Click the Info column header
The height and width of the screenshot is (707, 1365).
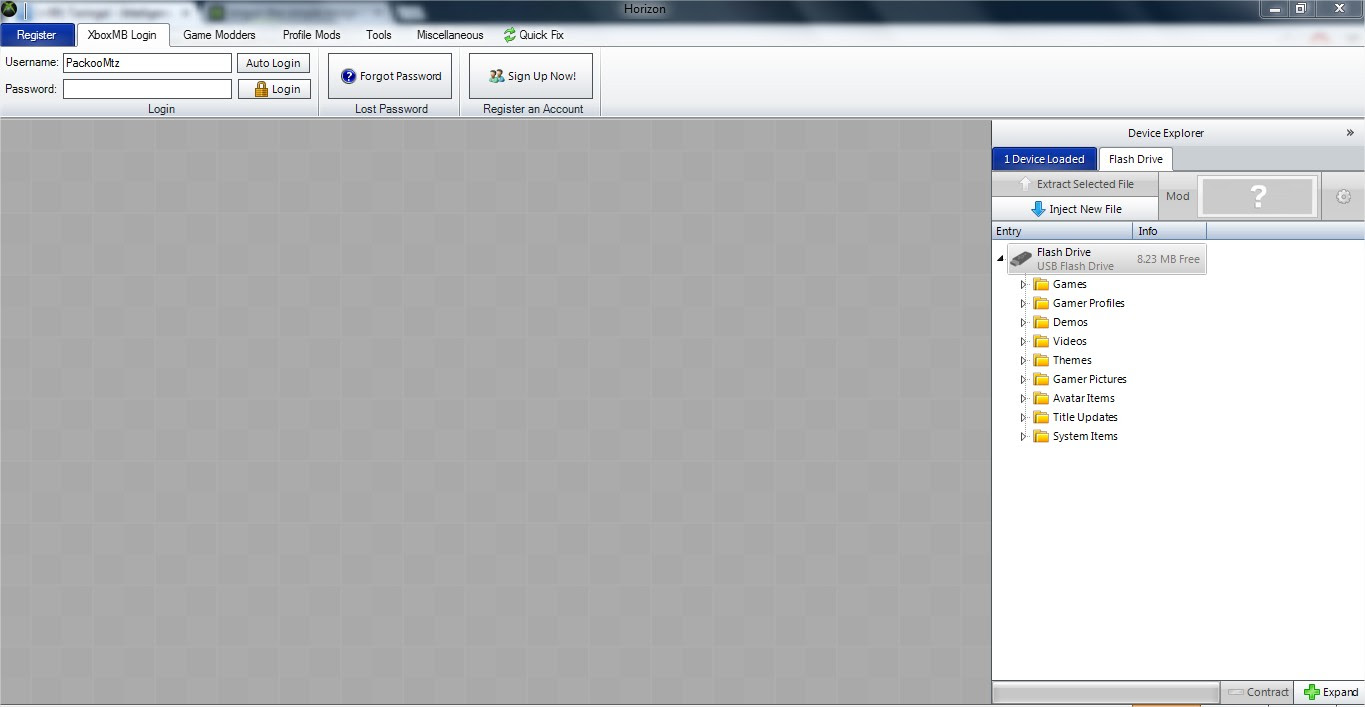(1170, 231)
